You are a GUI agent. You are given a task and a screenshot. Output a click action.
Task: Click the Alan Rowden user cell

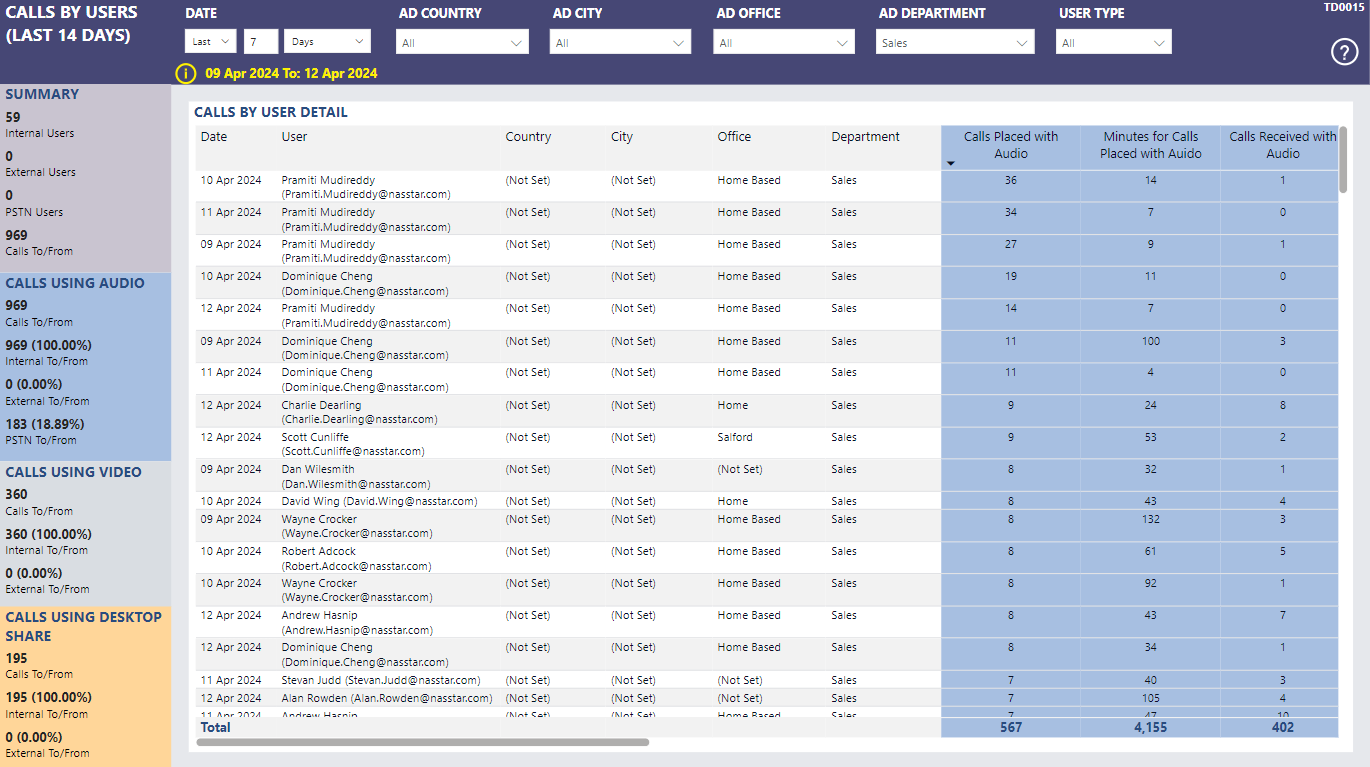coord(386,698)
